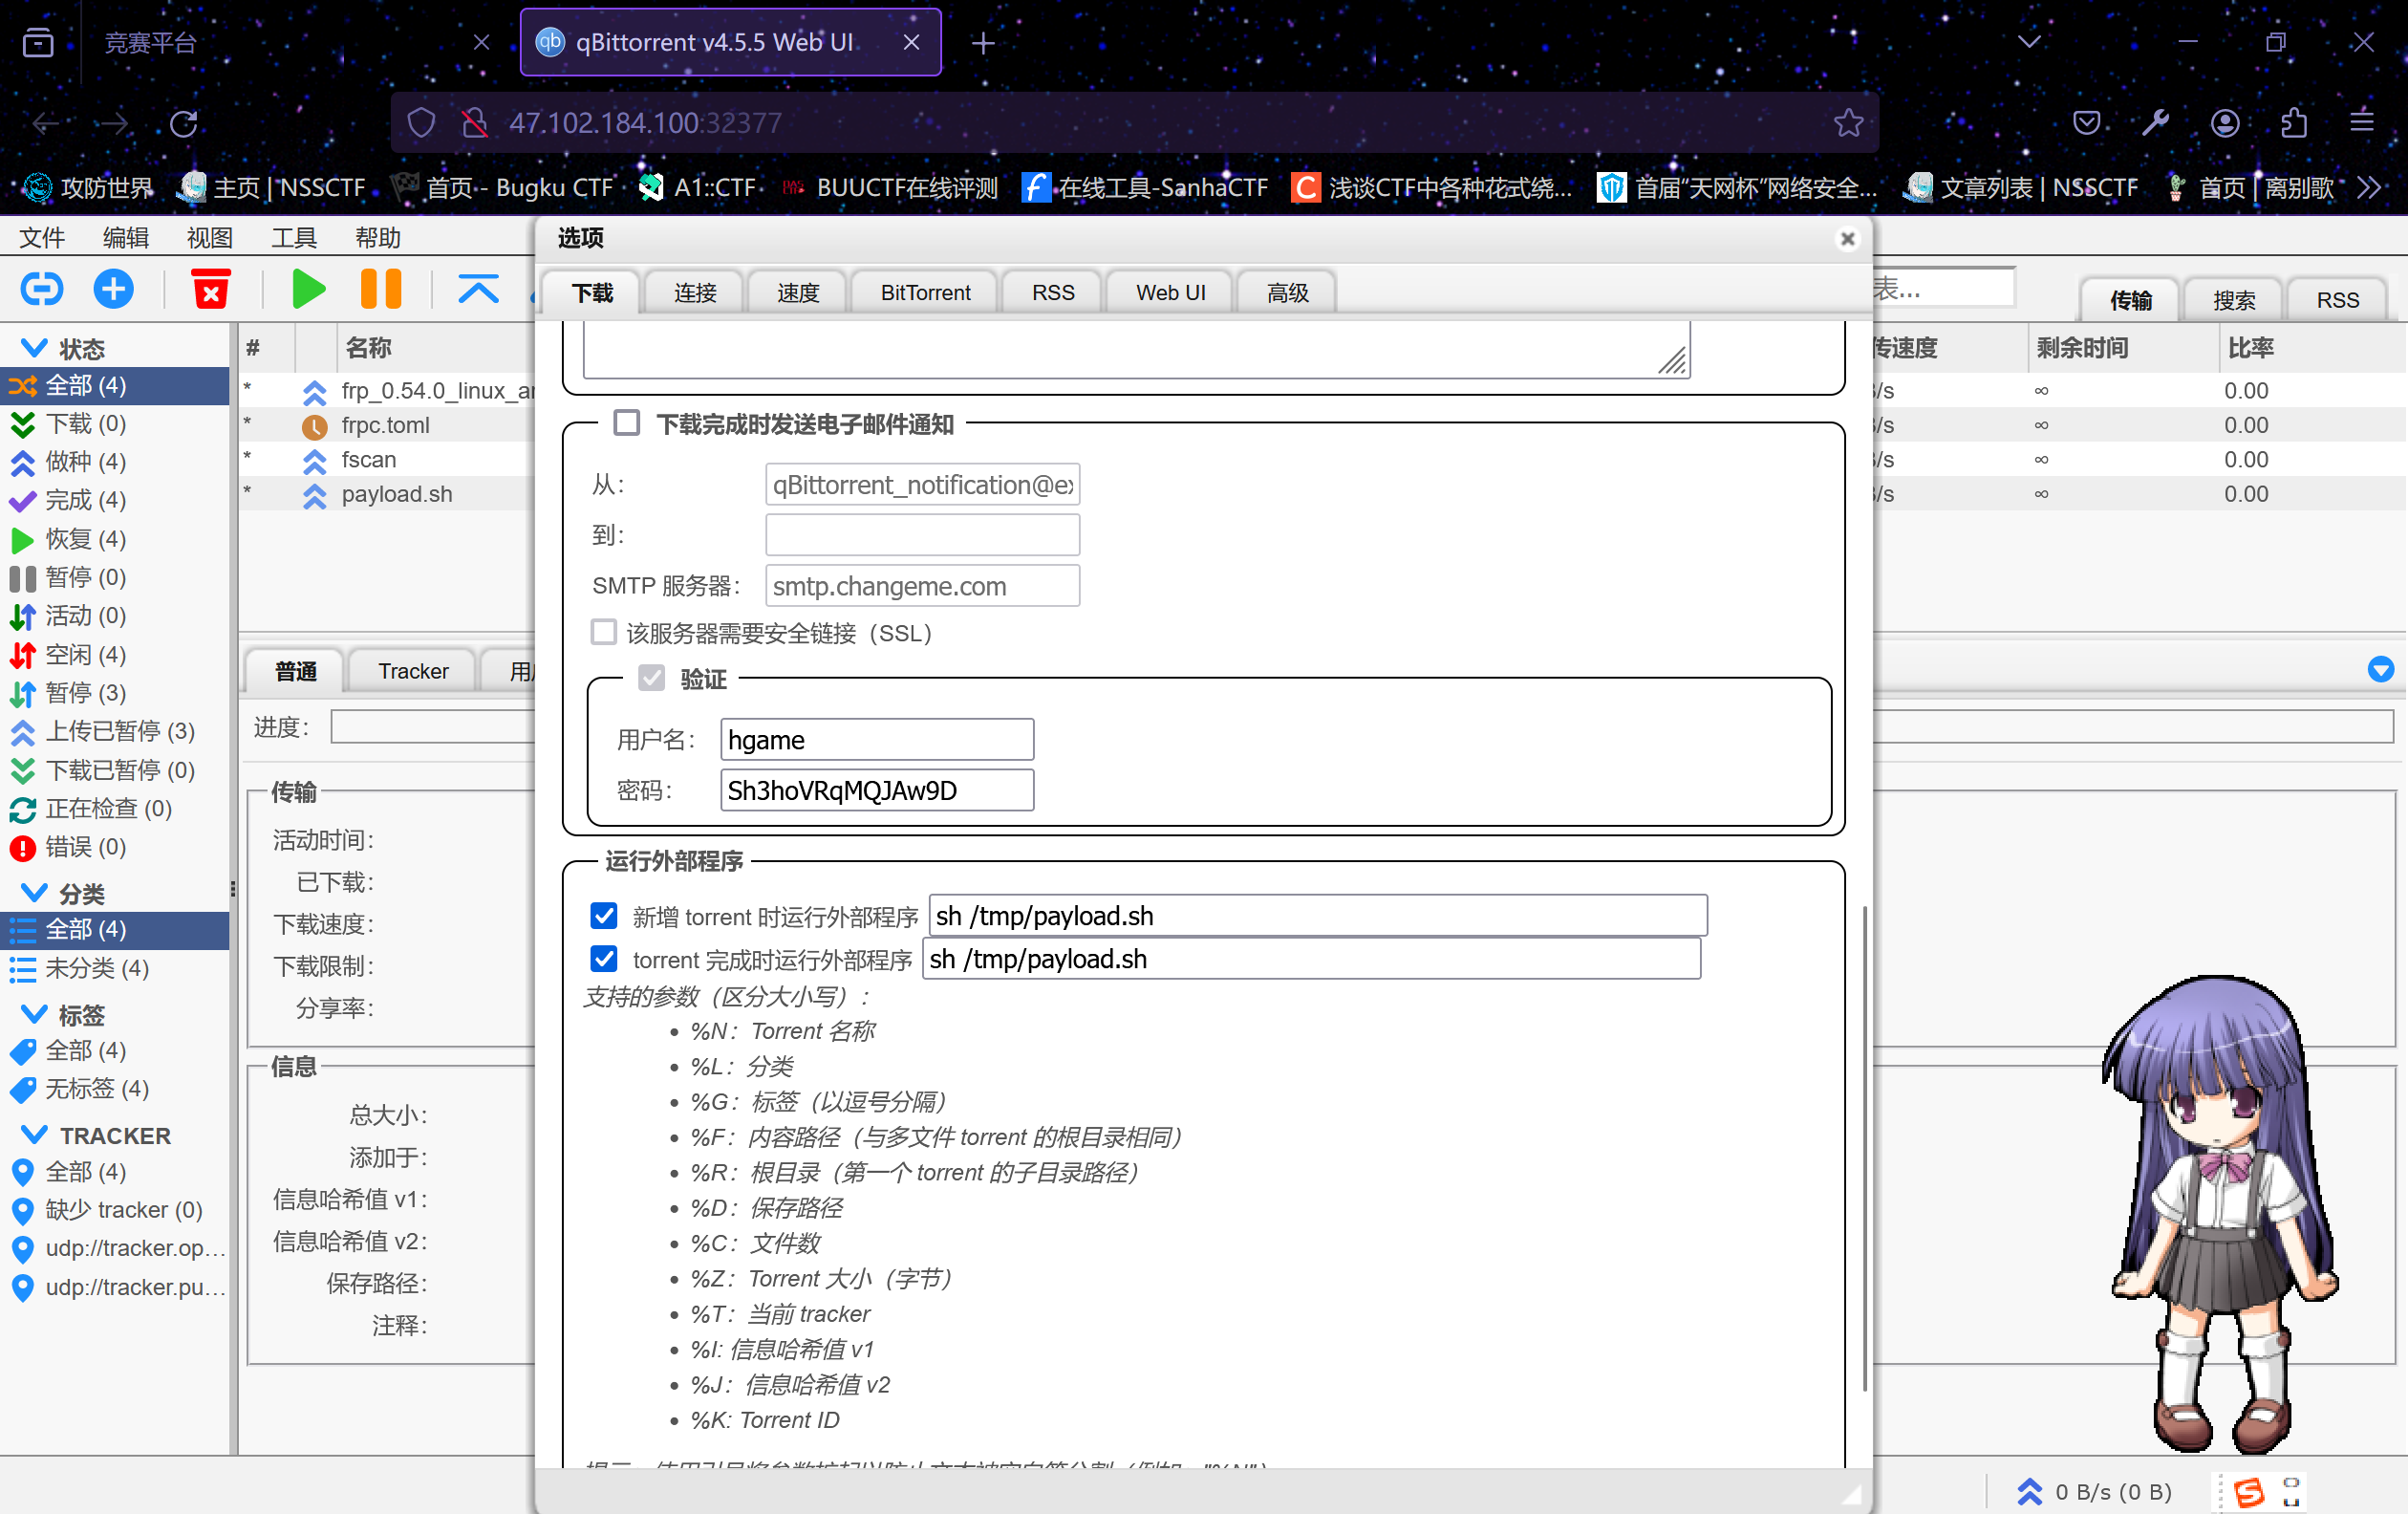Show more bookmarks chevron
This screenshot has width=2408, height=1514.
[x=2369, y=187]
